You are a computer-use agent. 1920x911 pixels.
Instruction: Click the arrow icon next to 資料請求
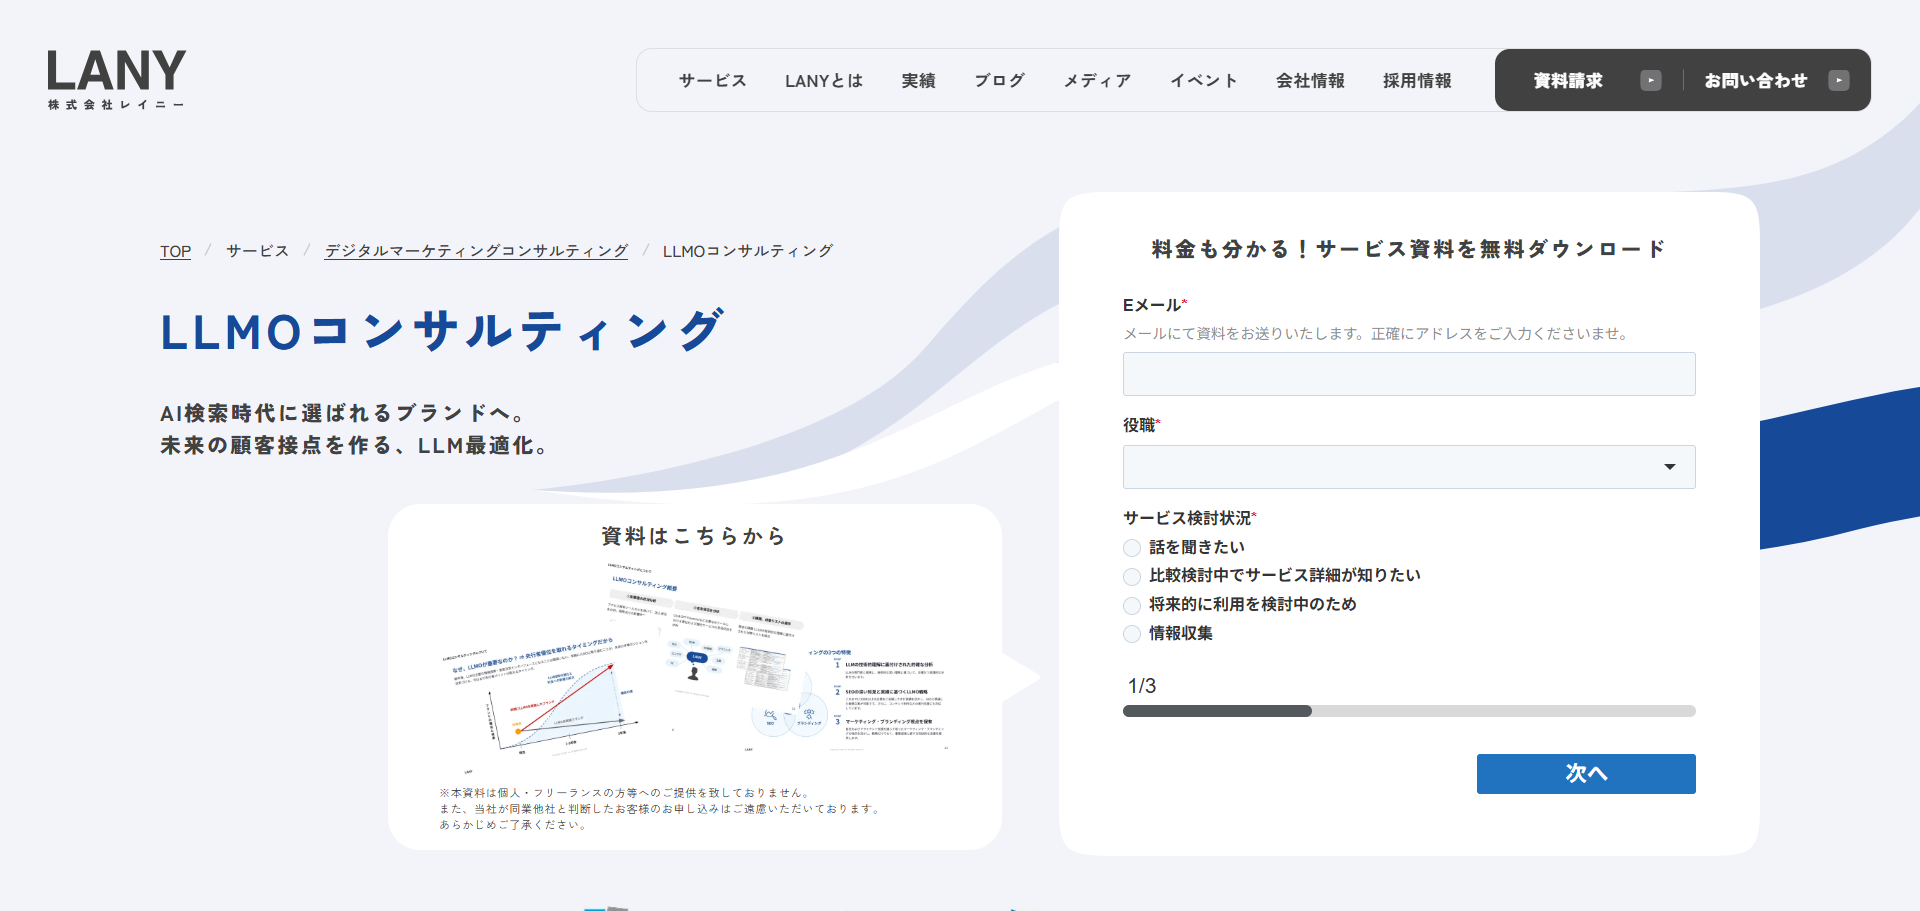[x=1651, y=80]
